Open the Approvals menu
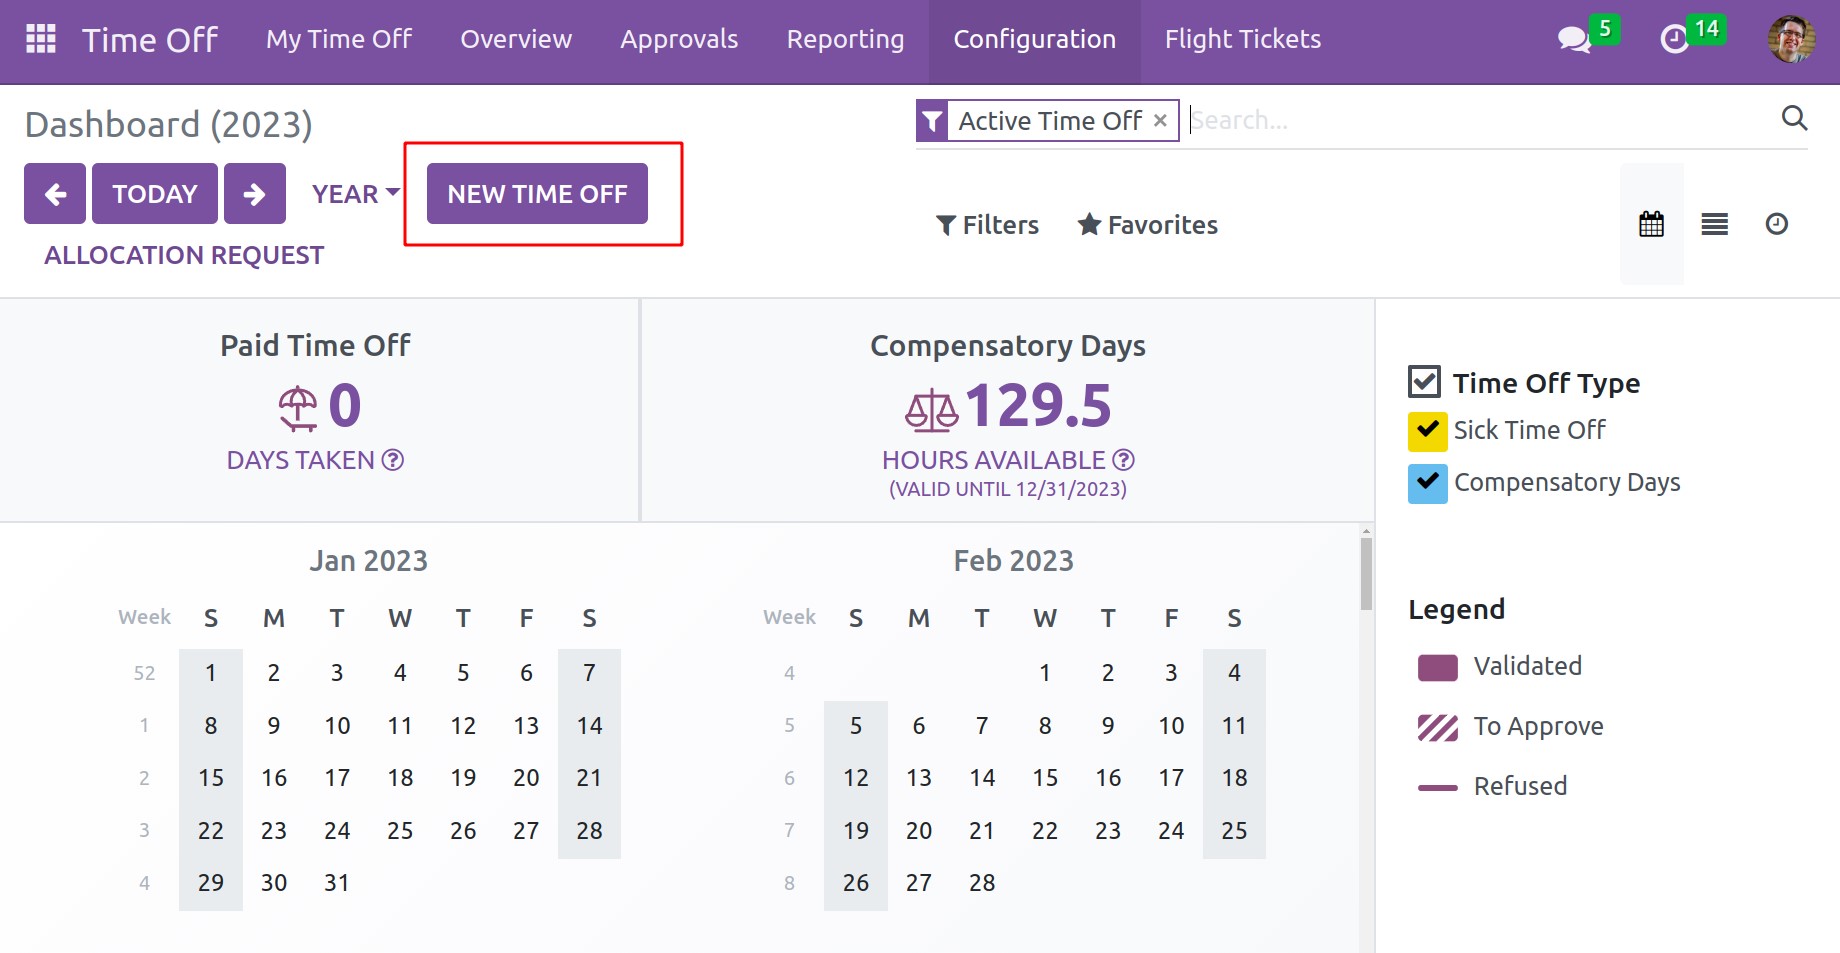Viewport: 1840px width, 953px height. pos(679,40)
